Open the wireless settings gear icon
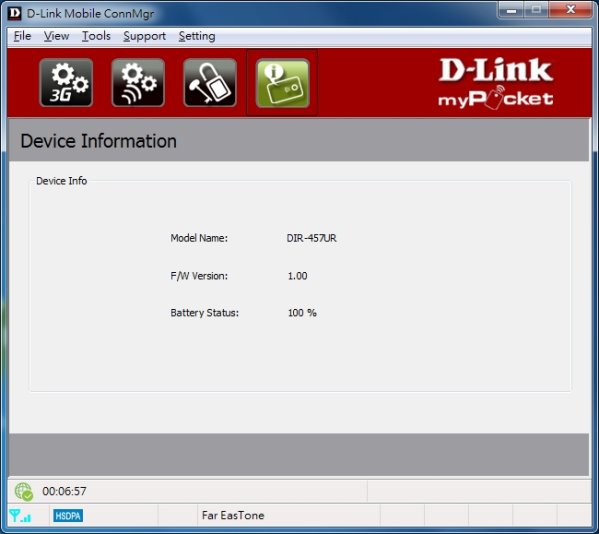 (x=138, y=83)
